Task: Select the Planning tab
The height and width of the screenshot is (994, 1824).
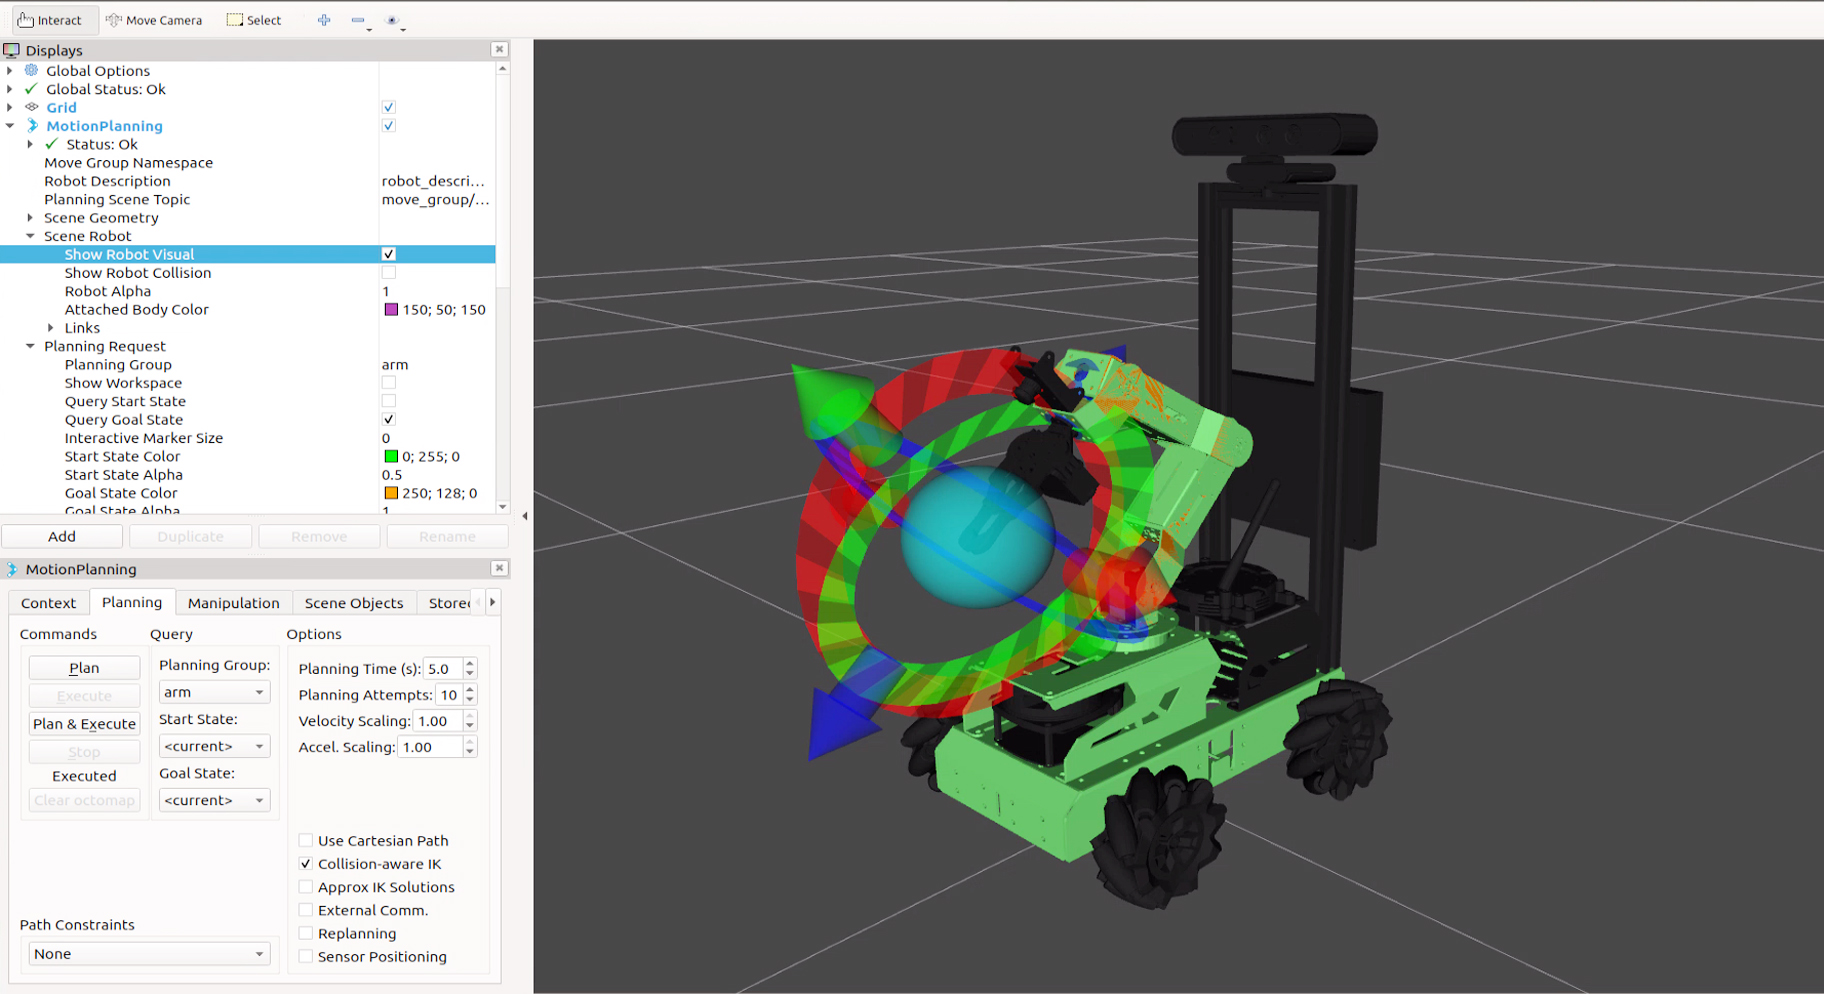Action: click(x=132, y=602)
